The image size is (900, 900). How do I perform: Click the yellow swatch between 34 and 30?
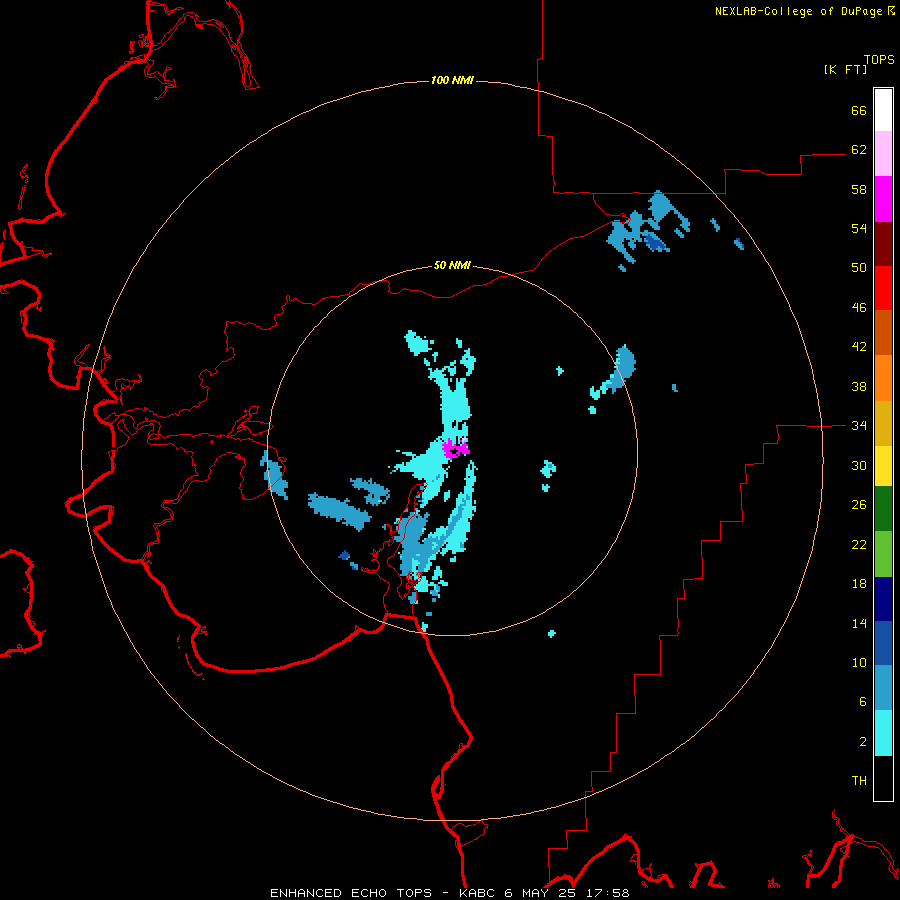(x=883, y=466)
